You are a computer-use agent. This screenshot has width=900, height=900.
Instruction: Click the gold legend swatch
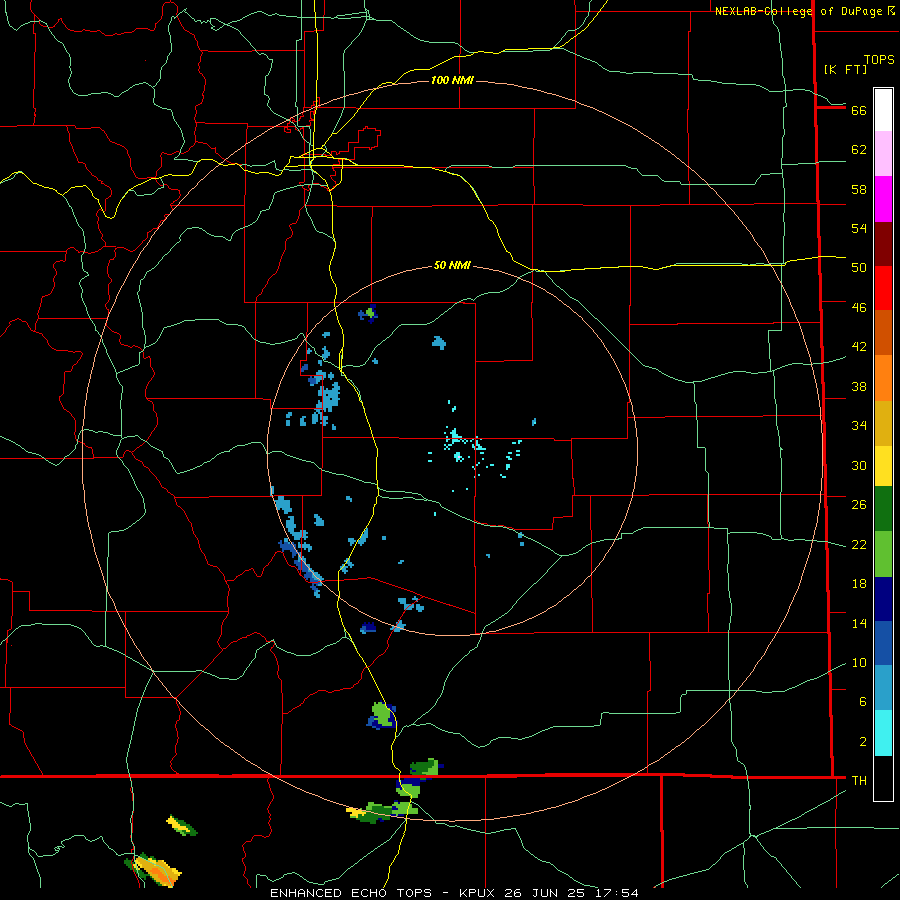point(883,423)
